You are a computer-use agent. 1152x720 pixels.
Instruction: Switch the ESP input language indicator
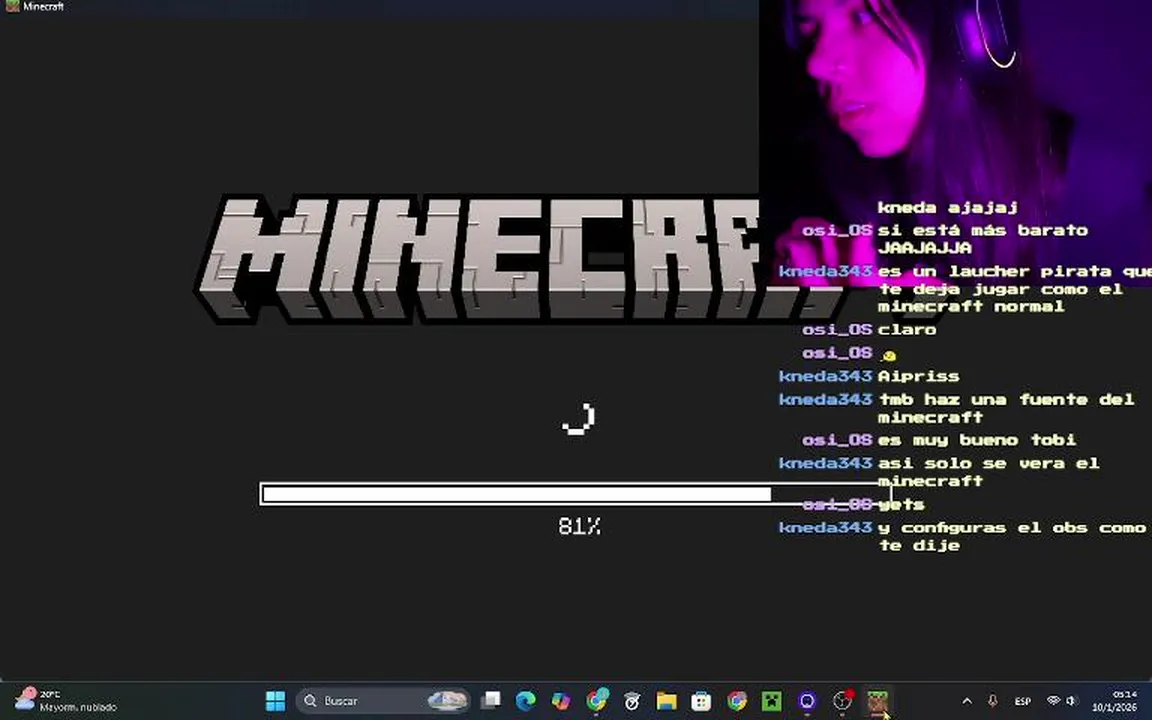1022,702
